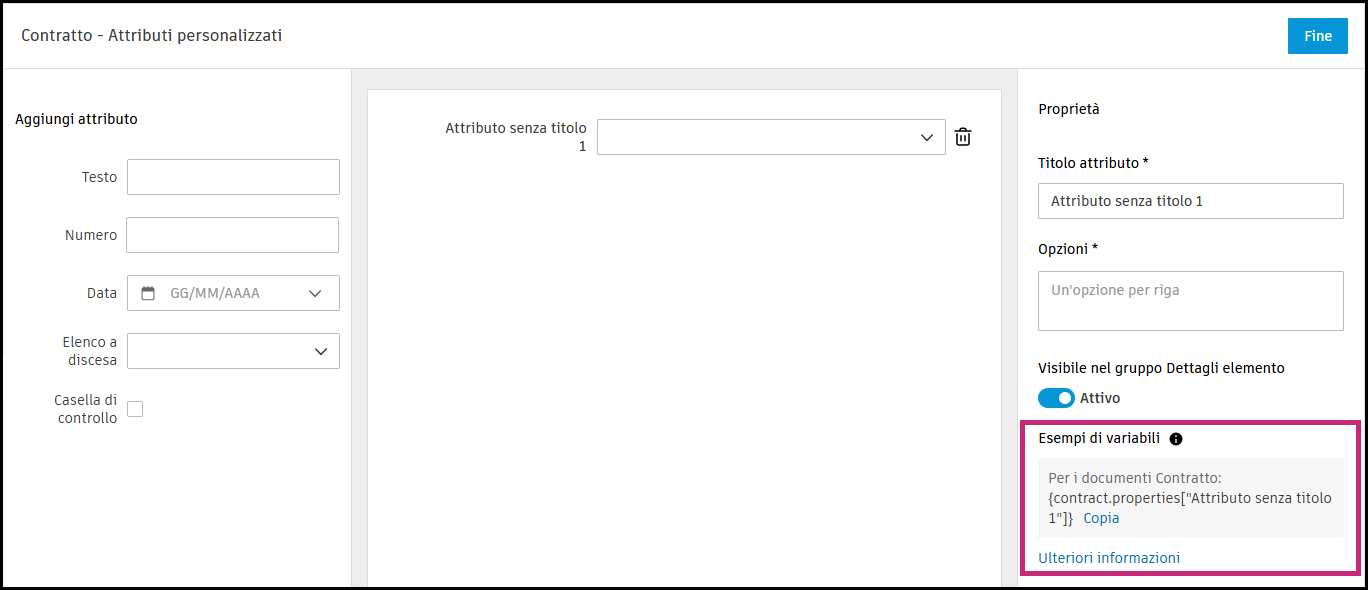
Task: Click the Copia link
Action: pyautogui.click(x=1101, y=518)
